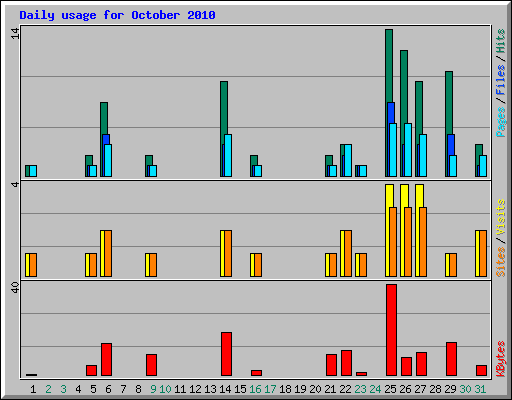
Task: Click the day label "21" on x-axis
Action: pyautogui.click(x=330, y=389)
